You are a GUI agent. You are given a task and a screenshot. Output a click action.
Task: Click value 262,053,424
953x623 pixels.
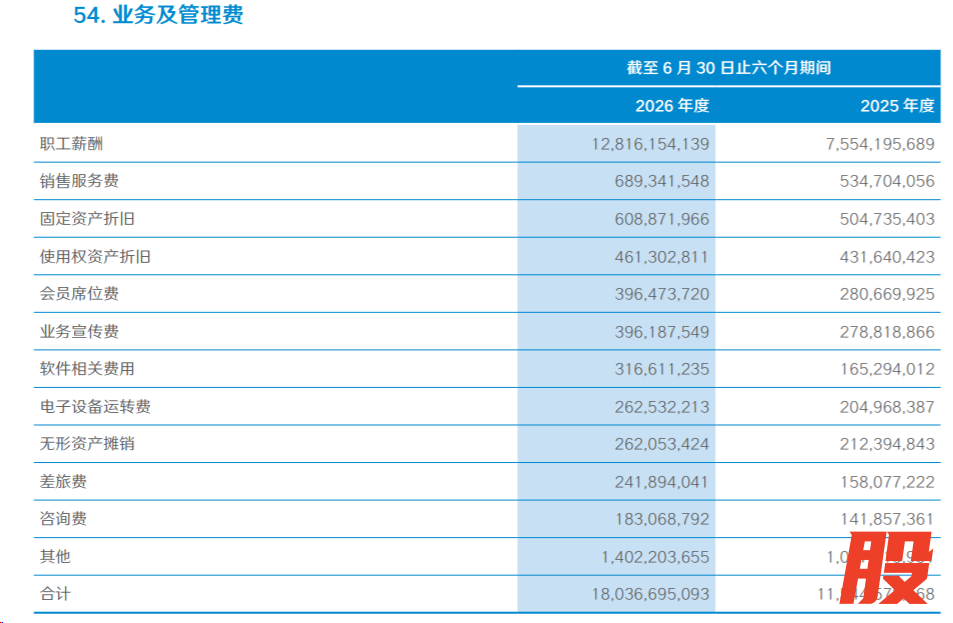[662, 444]
